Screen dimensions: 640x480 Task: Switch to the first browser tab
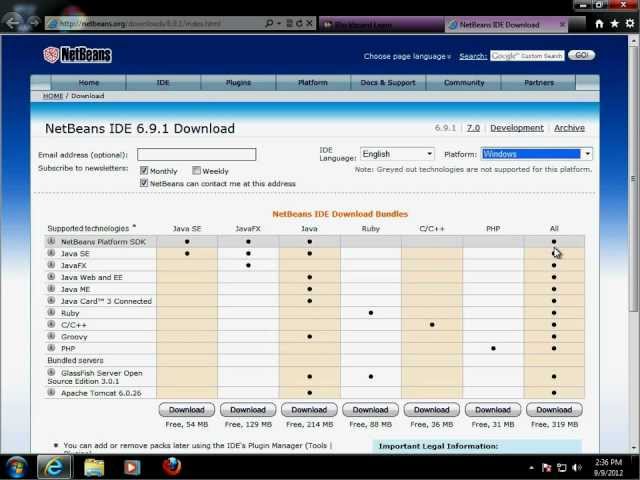[381, 24]
